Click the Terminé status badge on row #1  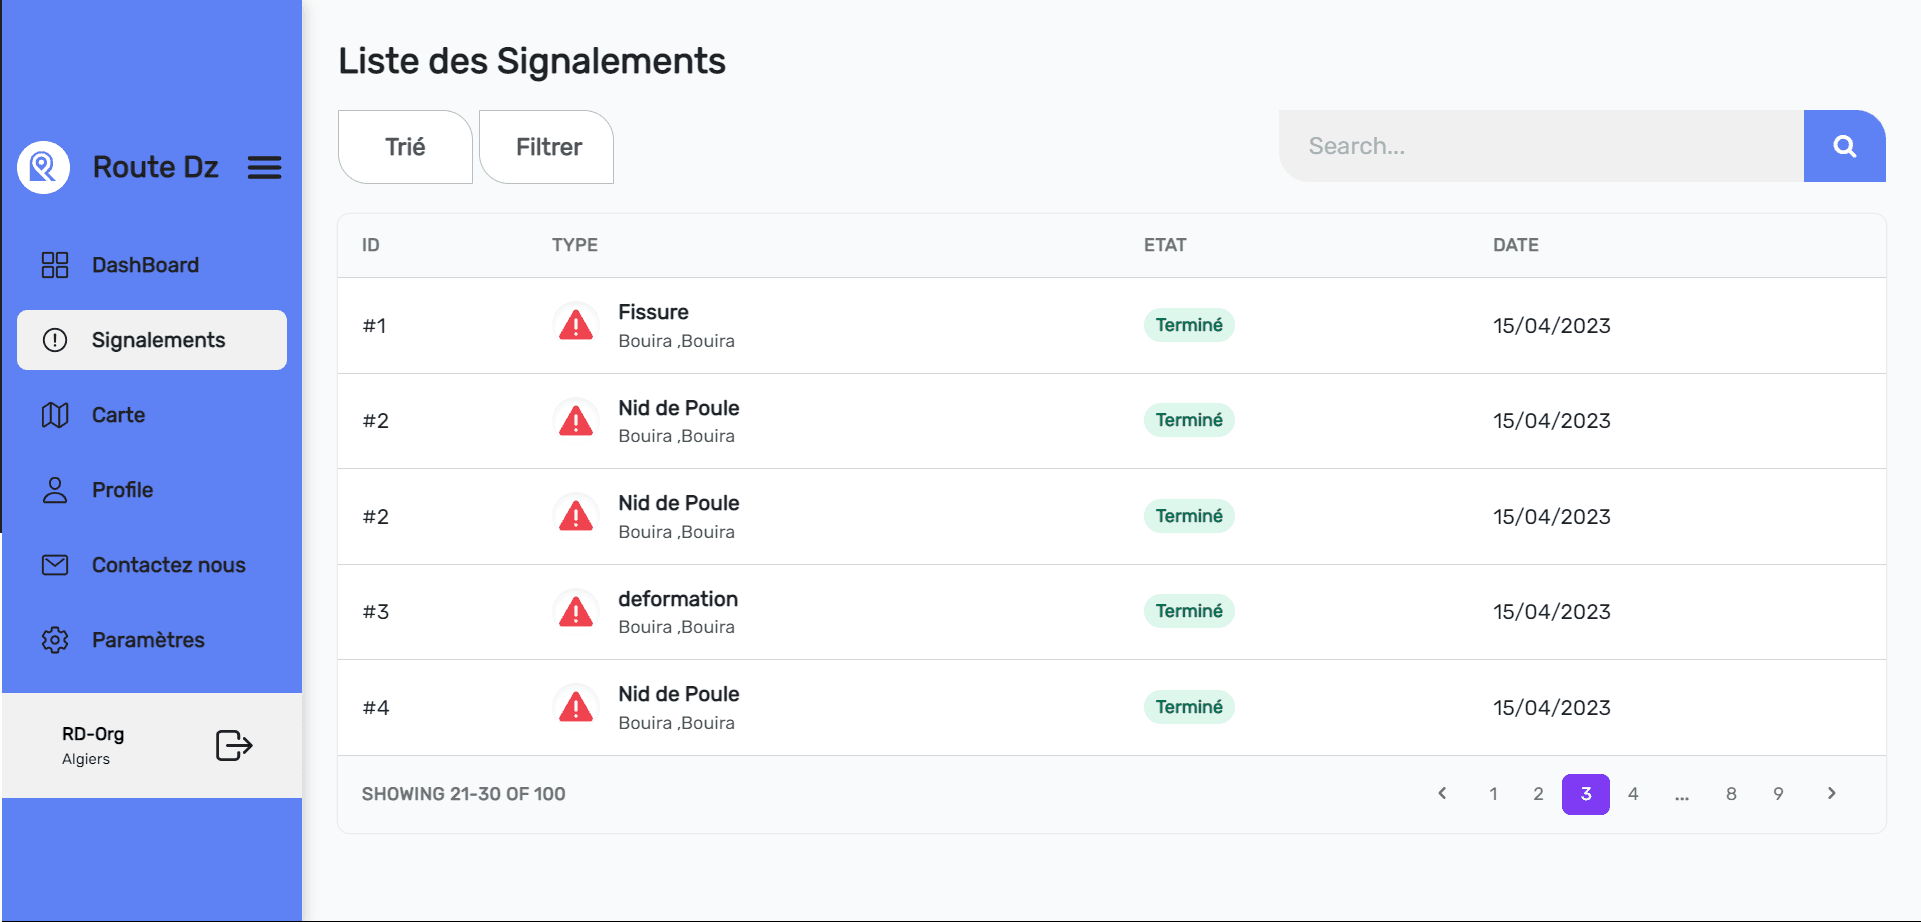1188,324
